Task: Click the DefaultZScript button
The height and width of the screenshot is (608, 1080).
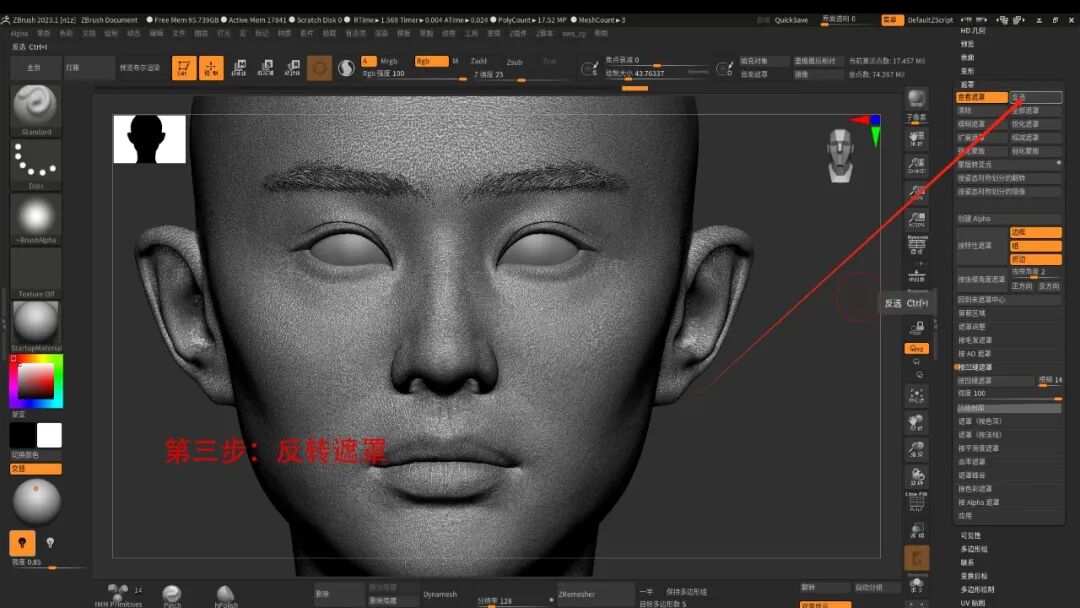Action: click(x=930, y=20)
